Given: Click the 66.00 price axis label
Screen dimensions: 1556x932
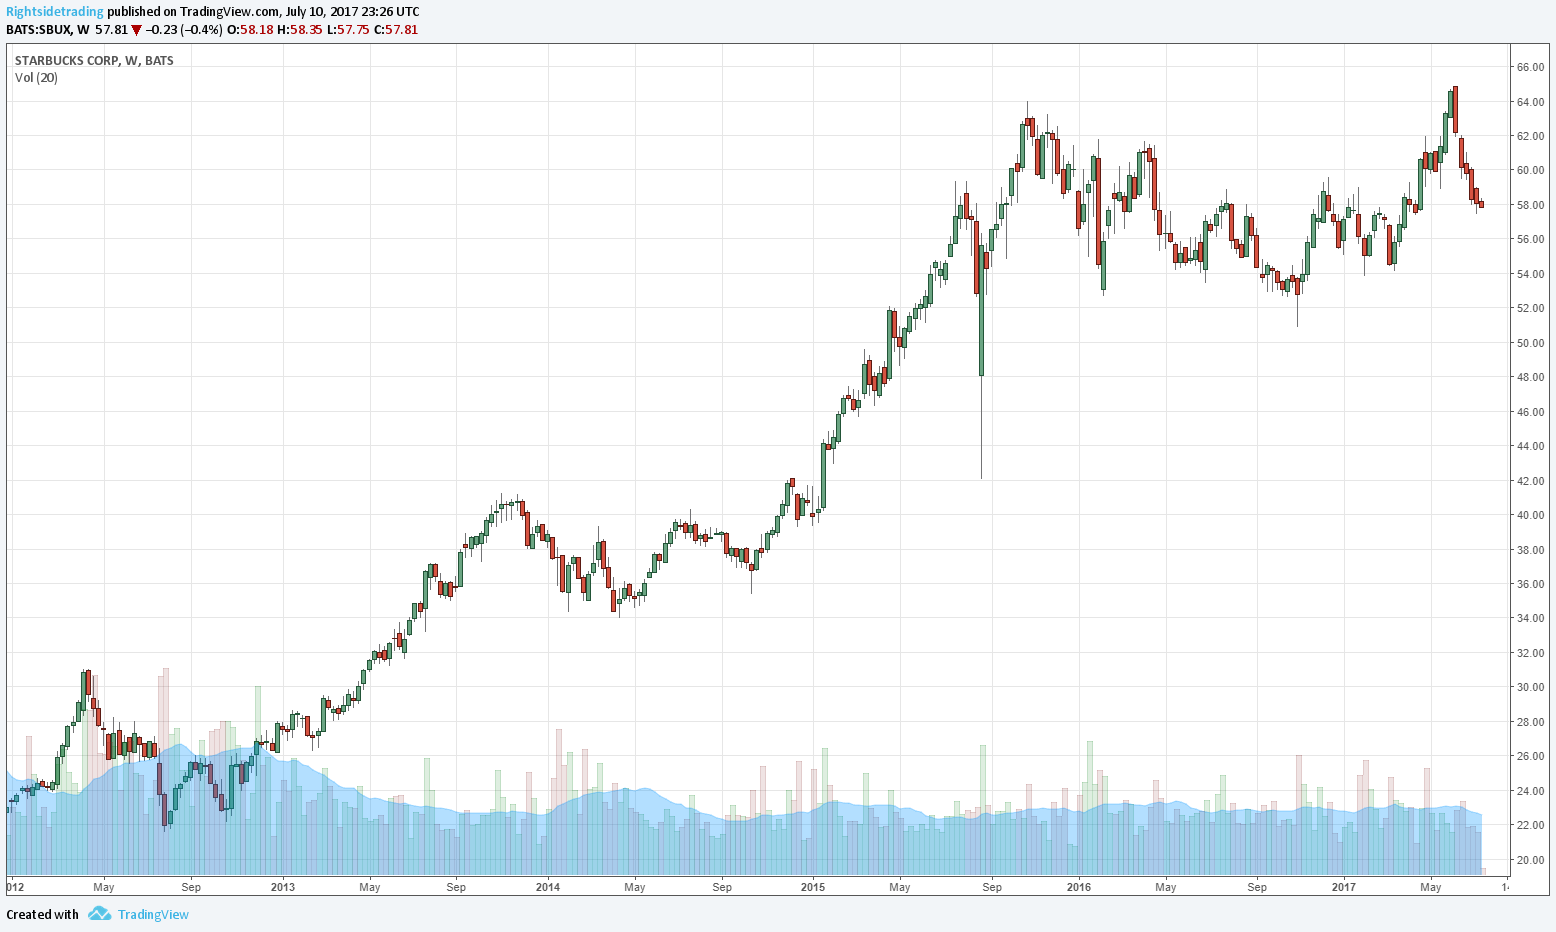Looking at the screenshot, I should pyautogui.click(x=1530, y=67).
